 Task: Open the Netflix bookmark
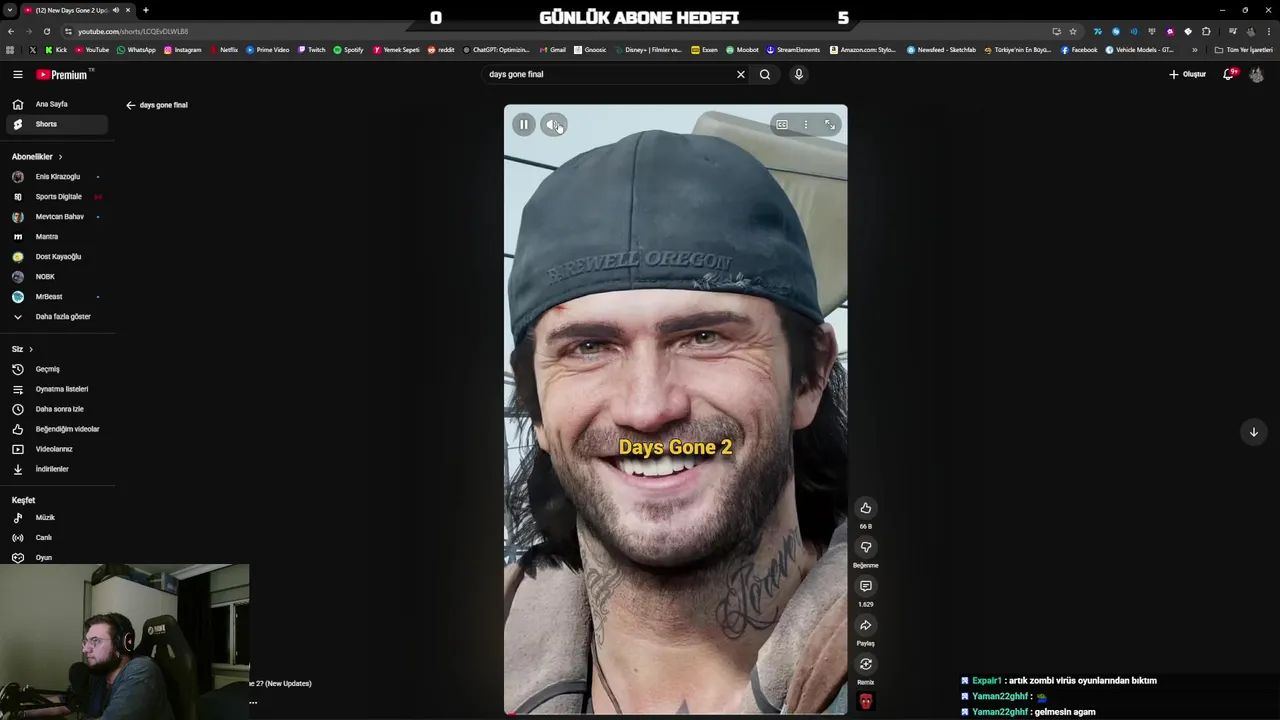coord(225,49)
